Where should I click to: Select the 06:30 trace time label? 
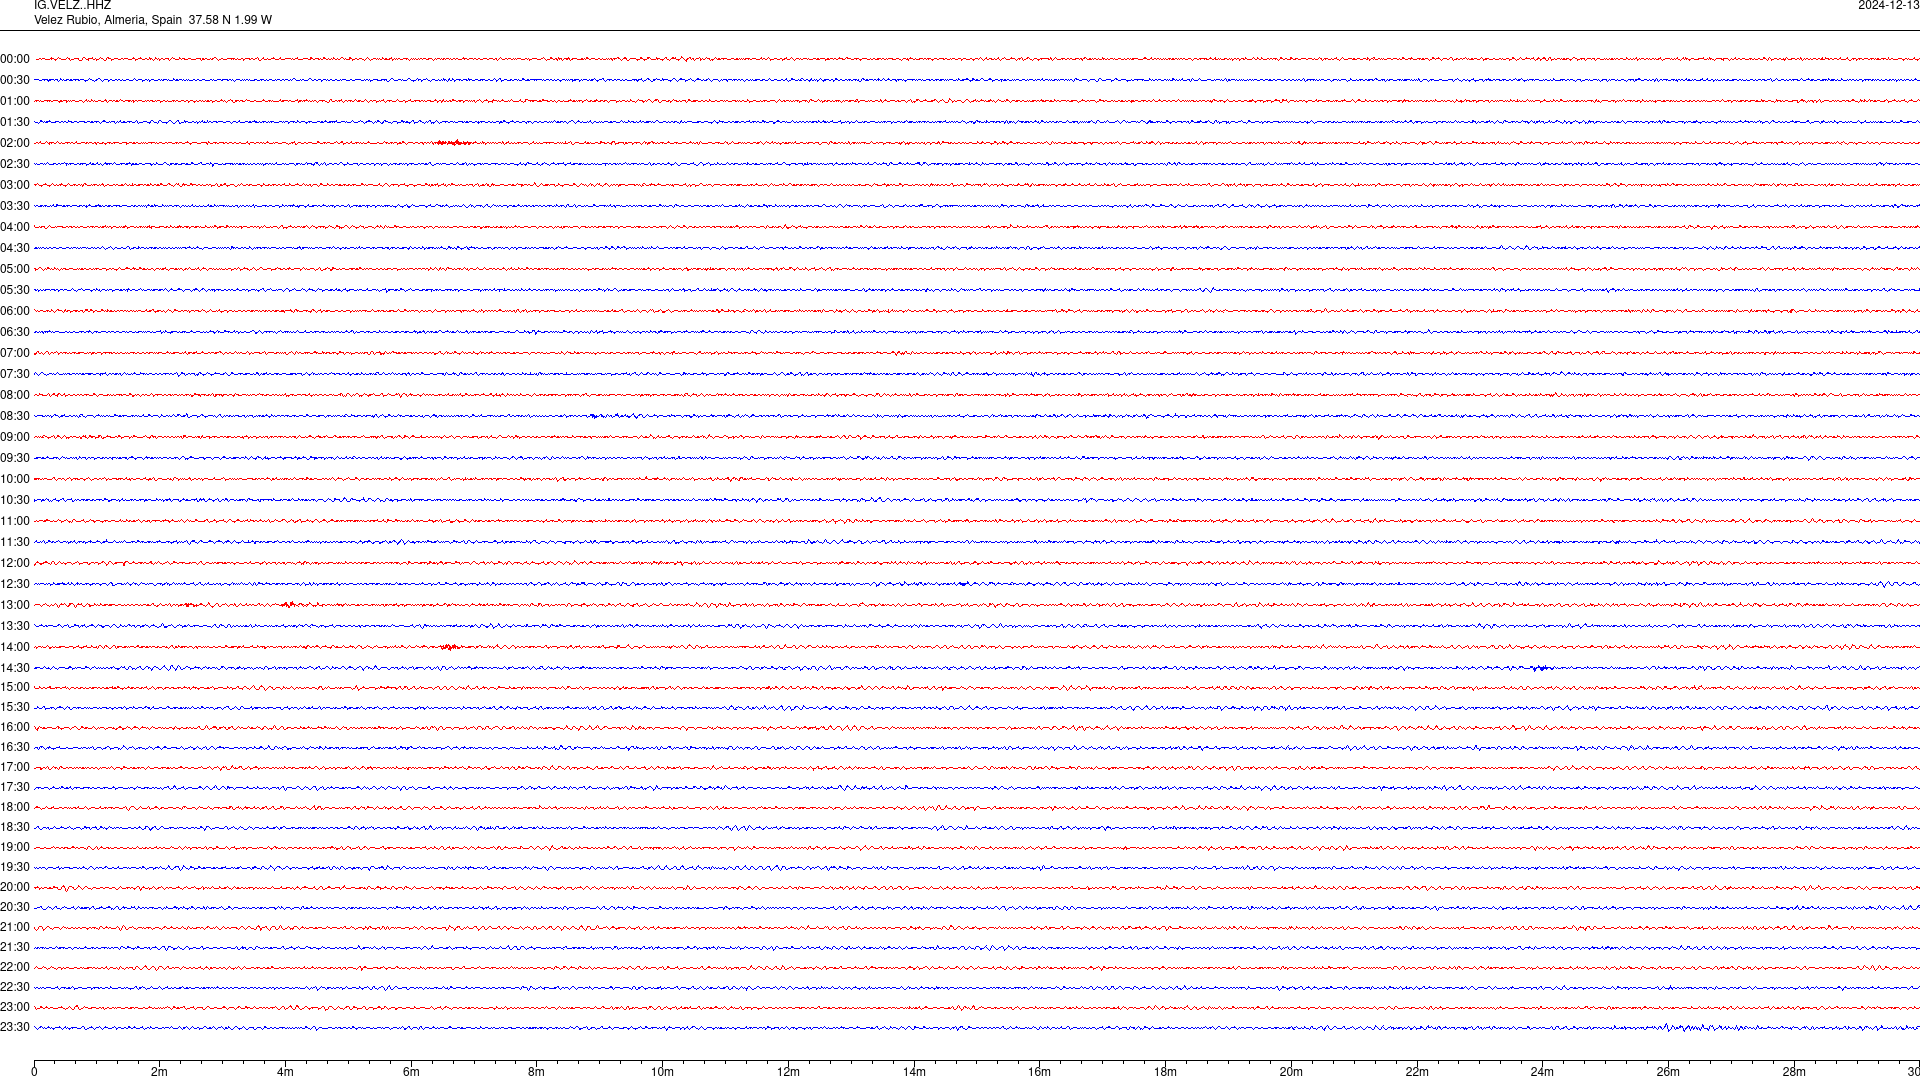point(15,332)
